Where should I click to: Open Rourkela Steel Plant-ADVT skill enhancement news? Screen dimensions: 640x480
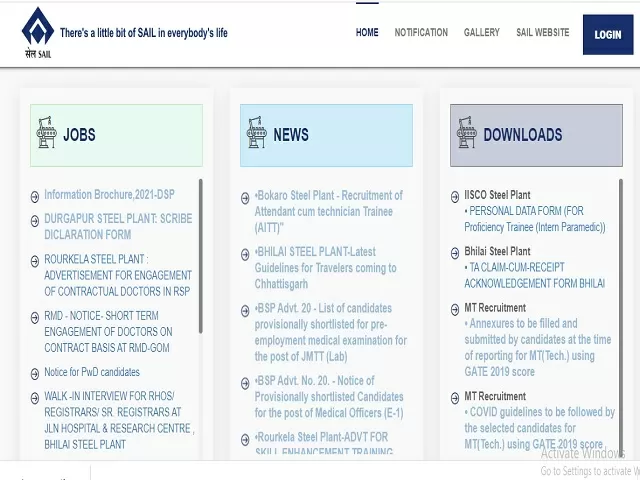[324, 444]
